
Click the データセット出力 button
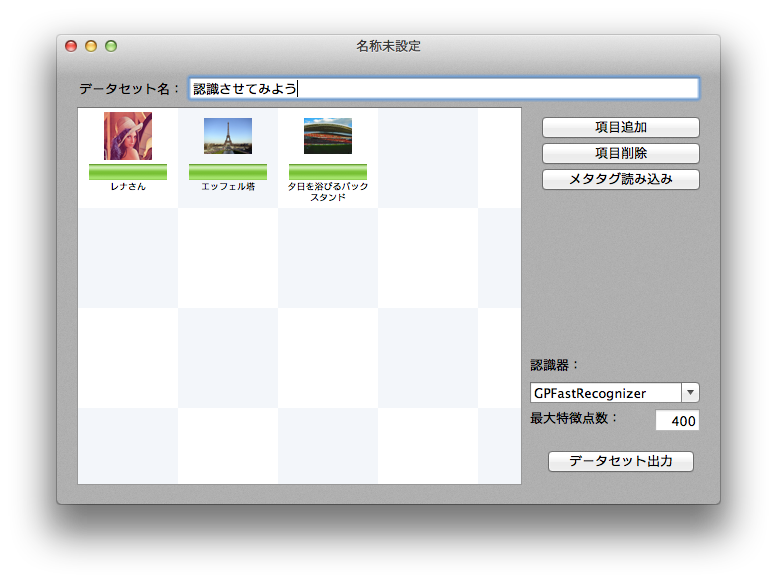[x=620, y=462]
